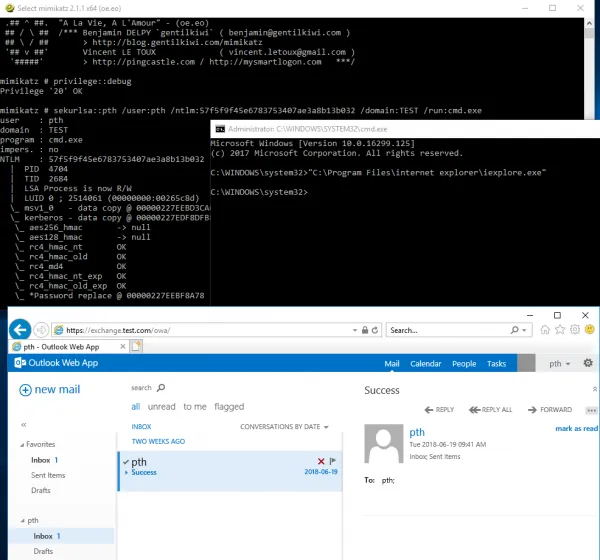Open the IE home icon

click(545, 330)
